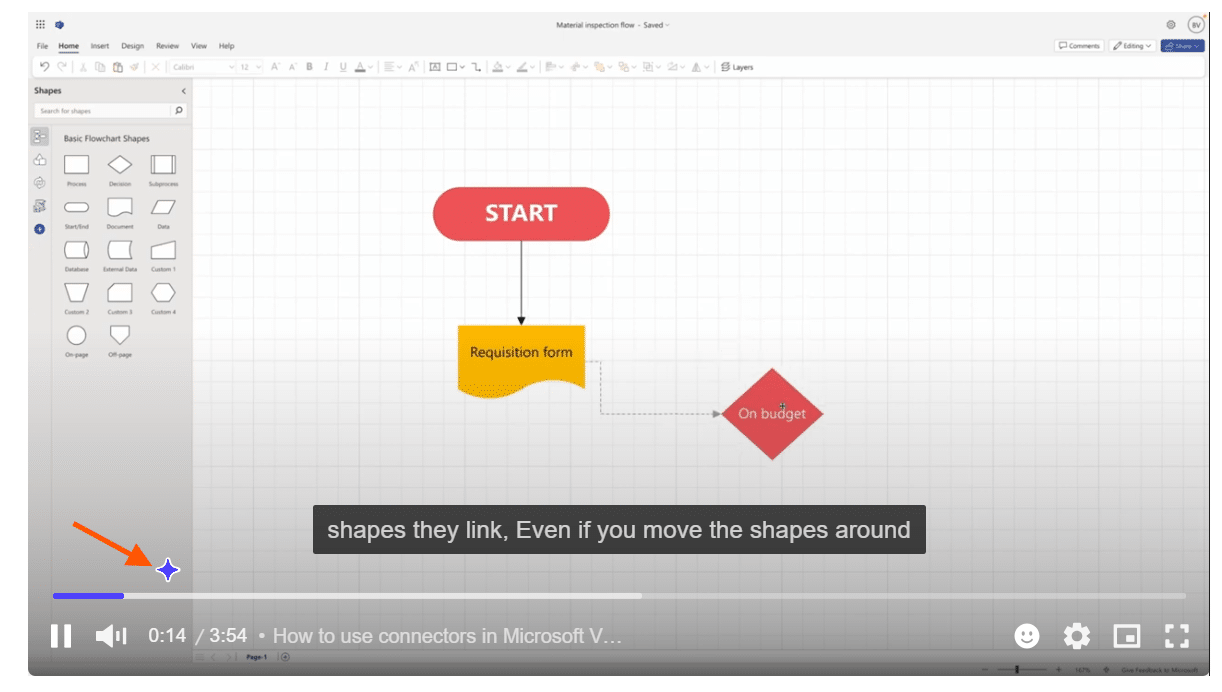The height and width of the screenshot is (692, 1222).
Task: Expand the Editing mode dropdown
Action: (x=1132, y=46)
